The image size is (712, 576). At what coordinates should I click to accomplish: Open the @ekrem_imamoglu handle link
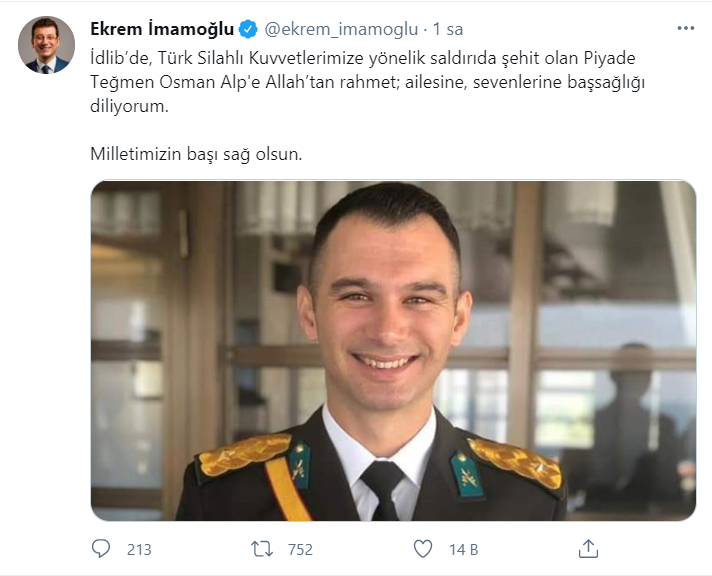(341, 30)
